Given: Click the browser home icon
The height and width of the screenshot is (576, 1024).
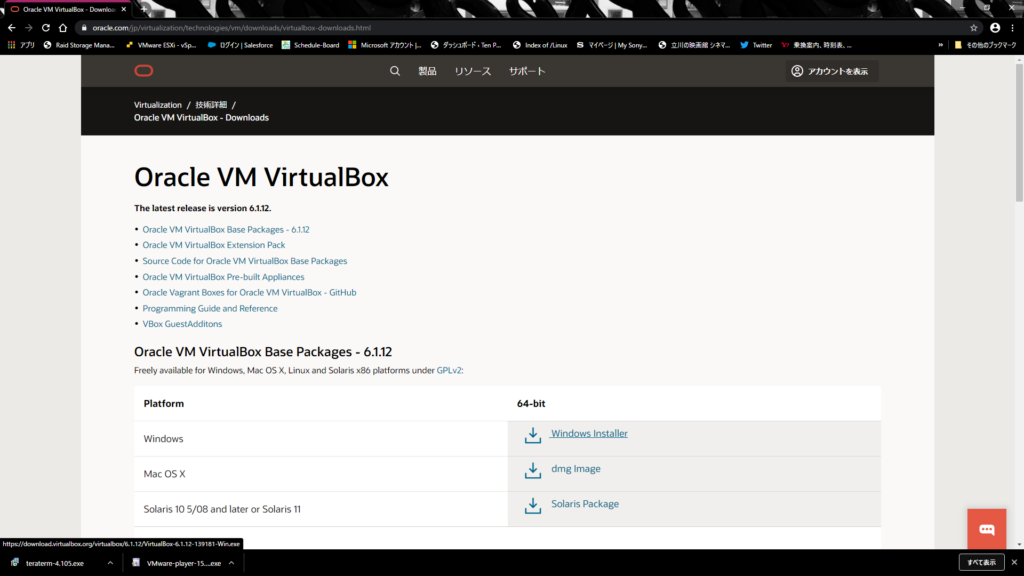Looking at the screenshot, I should point(63,27).
